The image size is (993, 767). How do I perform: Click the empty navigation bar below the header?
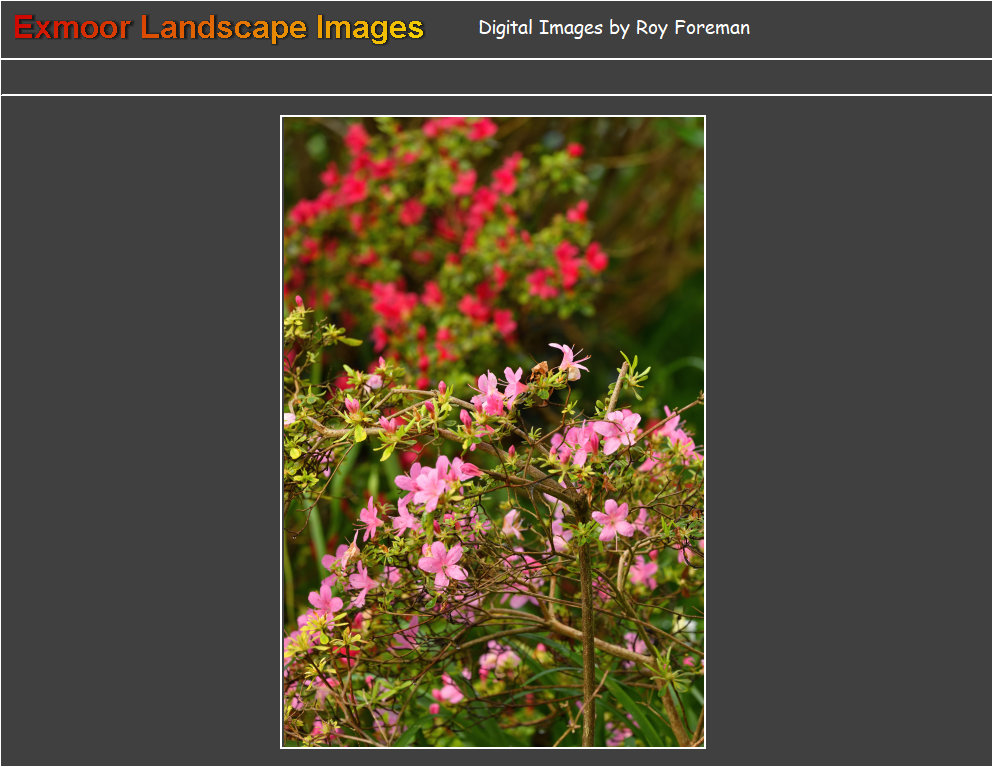point(496,77)
